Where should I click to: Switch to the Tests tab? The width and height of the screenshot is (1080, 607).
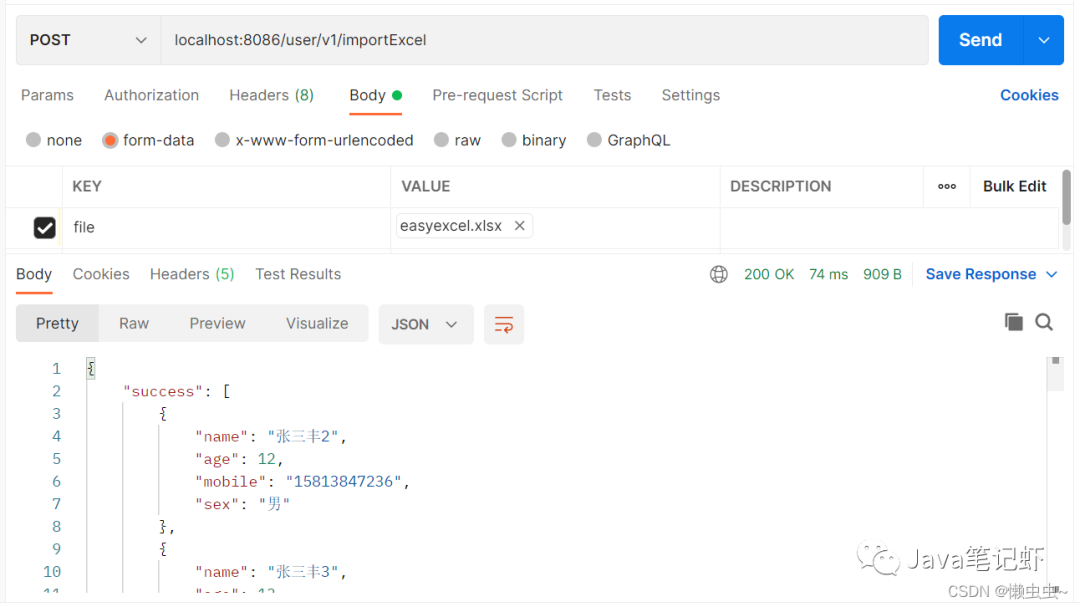[x=612, y=96]
